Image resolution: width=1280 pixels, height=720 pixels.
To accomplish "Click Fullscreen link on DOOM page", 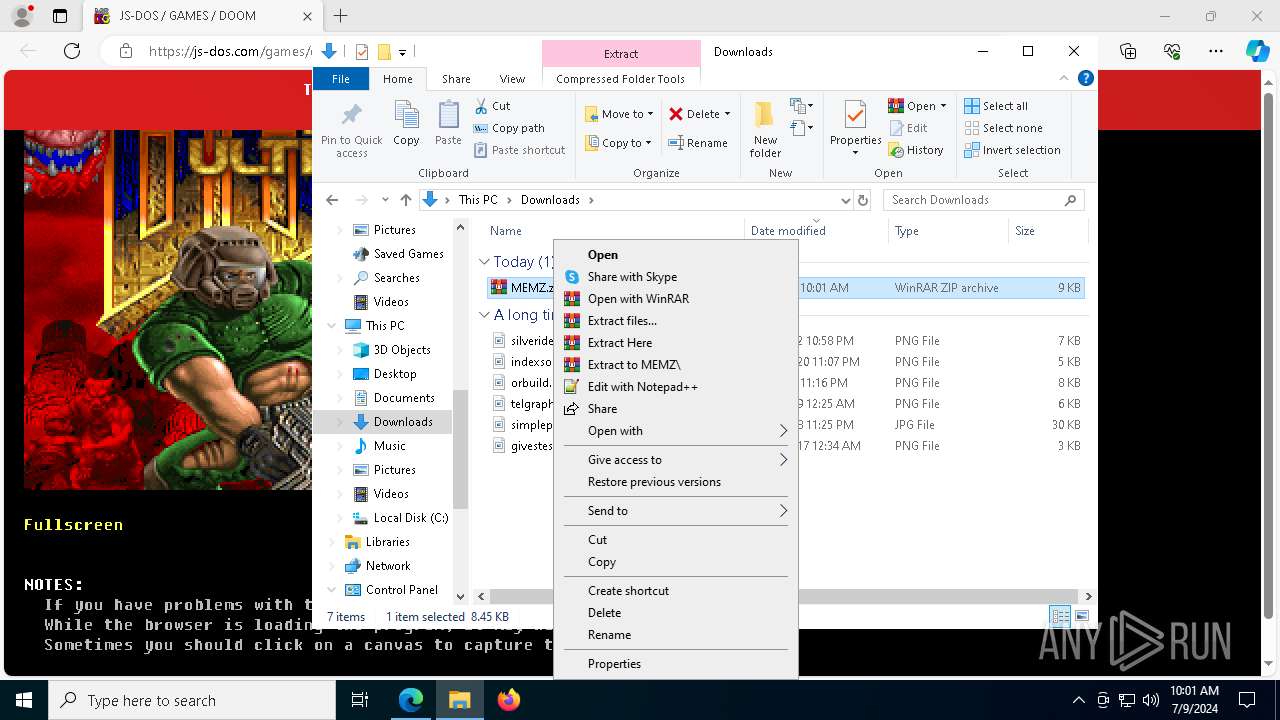I will (x=74, y=524).
